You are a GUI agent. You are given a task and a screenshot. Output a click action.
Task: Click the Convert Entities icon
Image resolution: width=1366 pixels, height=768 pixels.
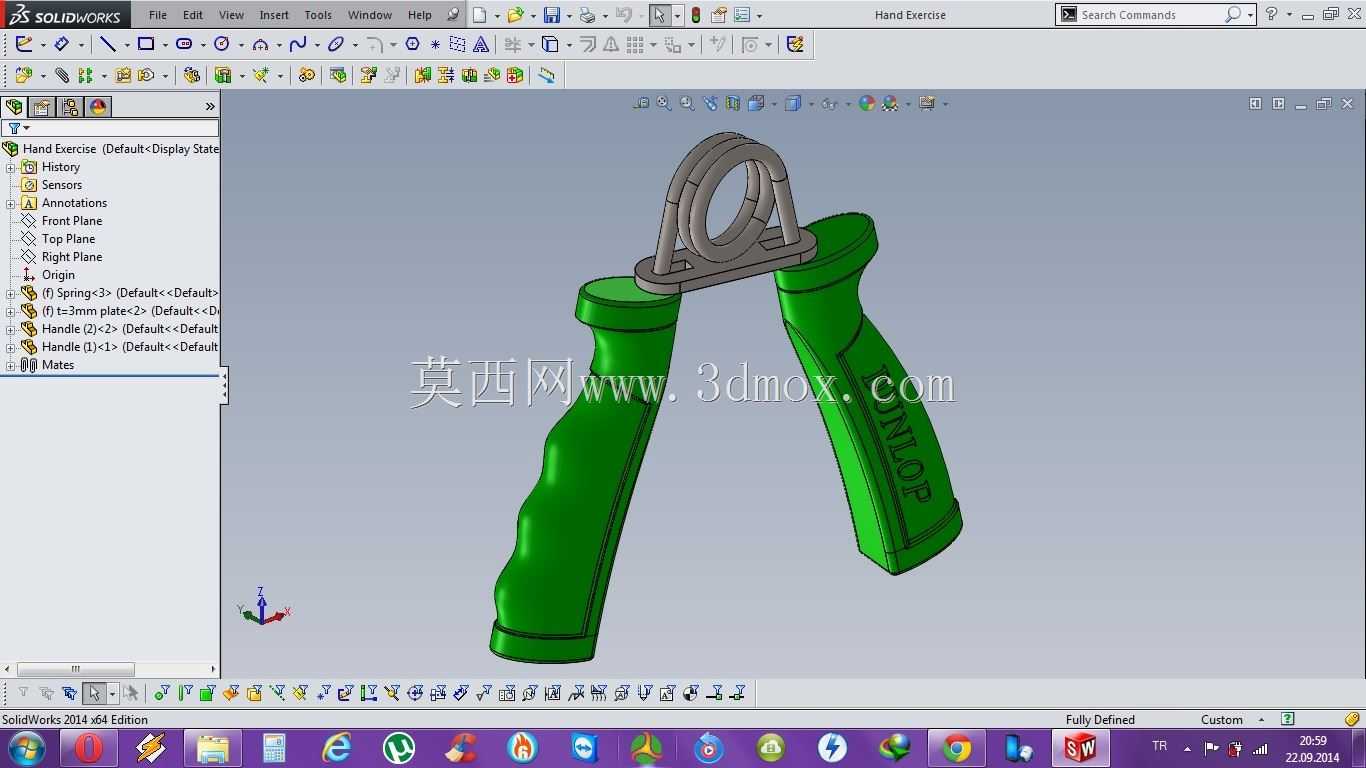pyautogui.click(x=550, y=44)
